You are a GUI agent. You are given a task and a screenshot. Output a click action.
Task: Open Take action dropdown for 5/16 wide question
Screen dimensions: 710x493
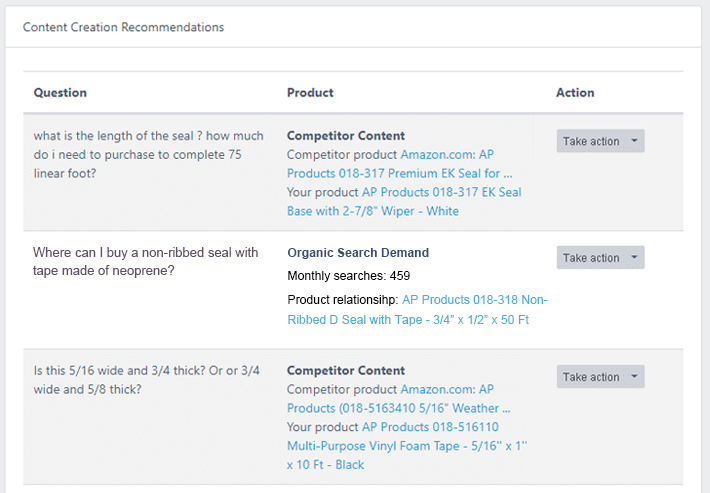pyautogui.click(x=600, y=377)
